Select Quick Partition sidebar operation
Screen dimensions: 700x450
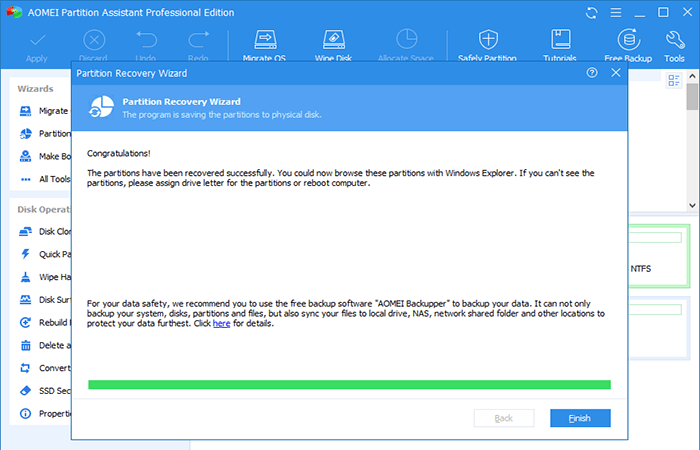click(x=44, y=254)
